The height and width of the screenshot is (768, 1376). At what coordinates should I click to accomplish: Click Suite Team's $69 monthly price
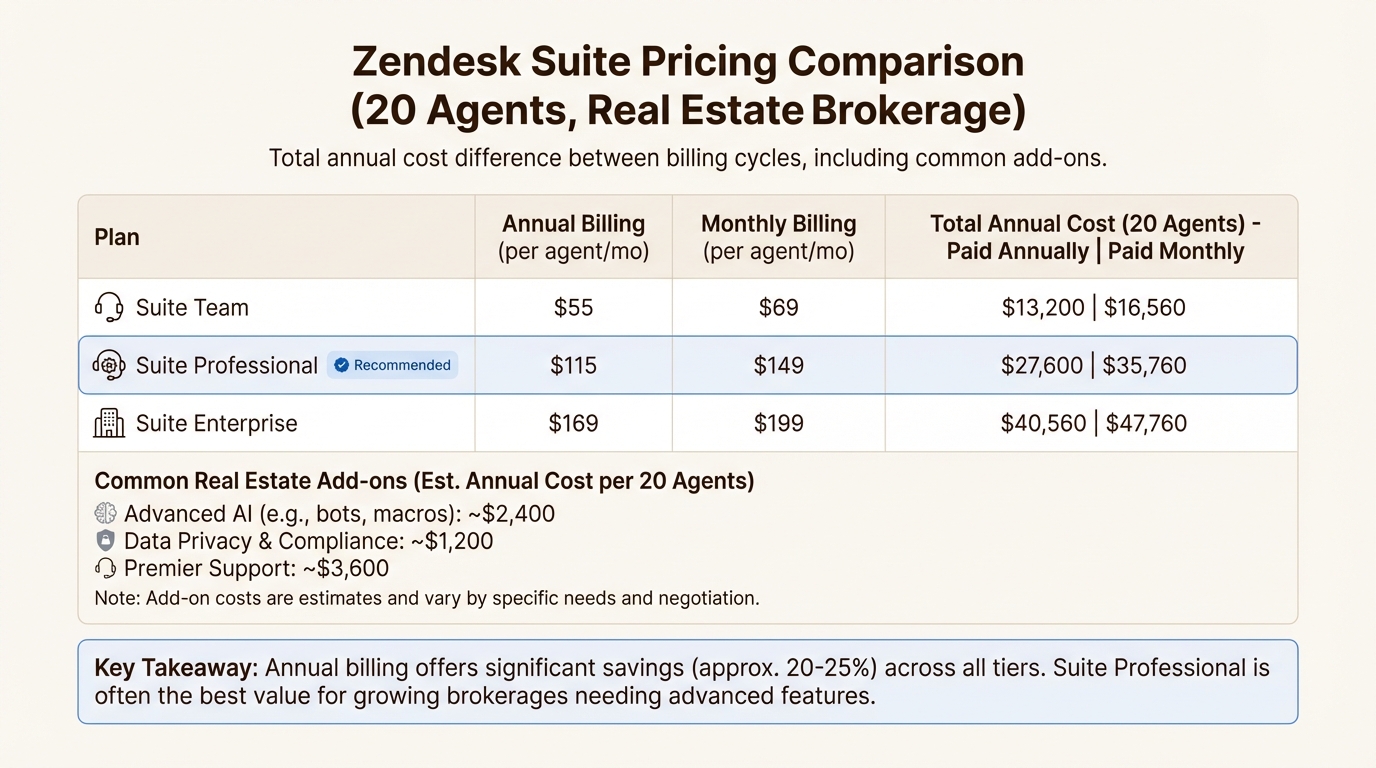(778, 307)
